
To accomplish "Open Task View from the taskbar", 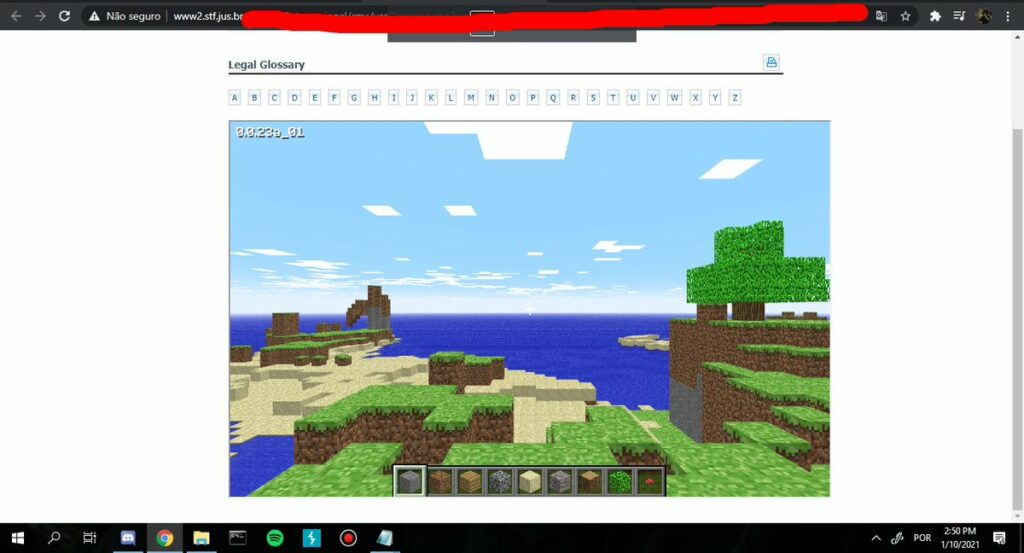I will point(90,538).
